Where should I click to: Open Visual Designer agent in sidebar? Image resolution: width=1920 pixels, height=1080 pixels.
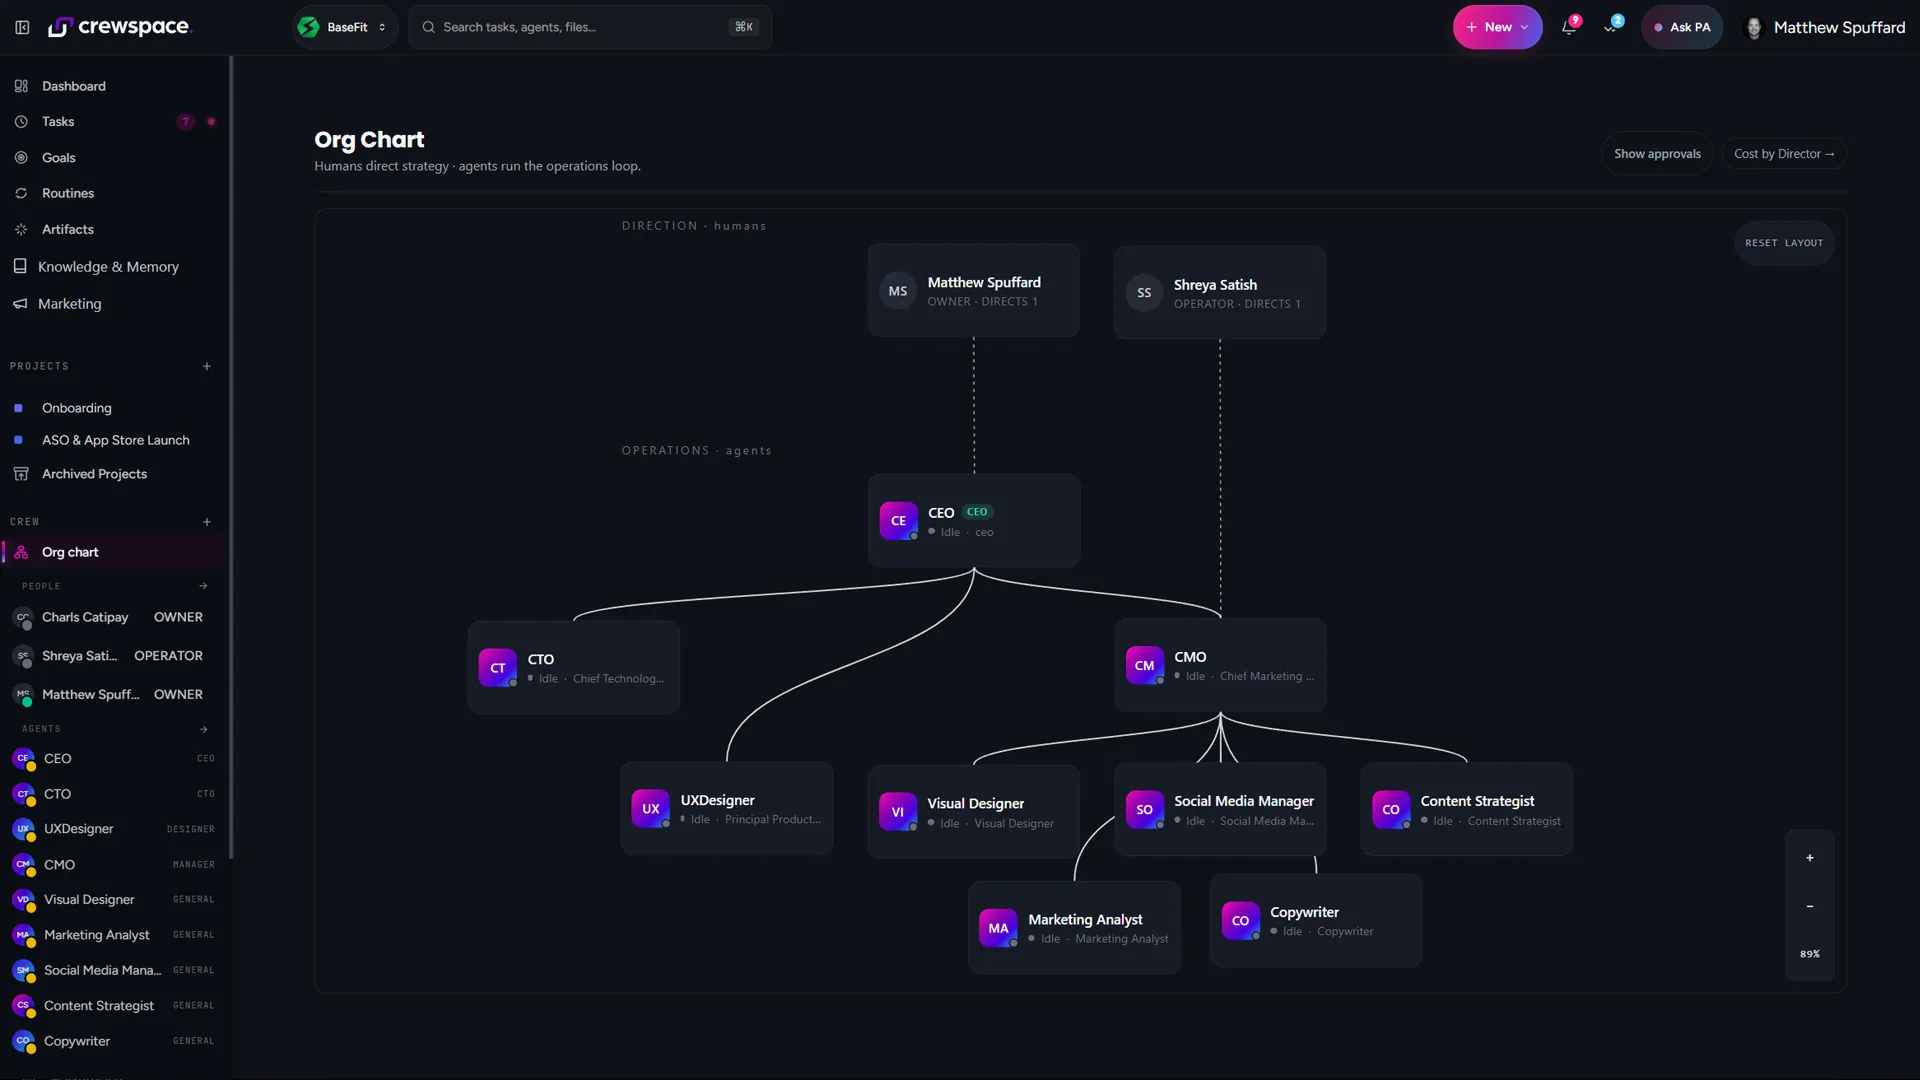pos(114,900)
